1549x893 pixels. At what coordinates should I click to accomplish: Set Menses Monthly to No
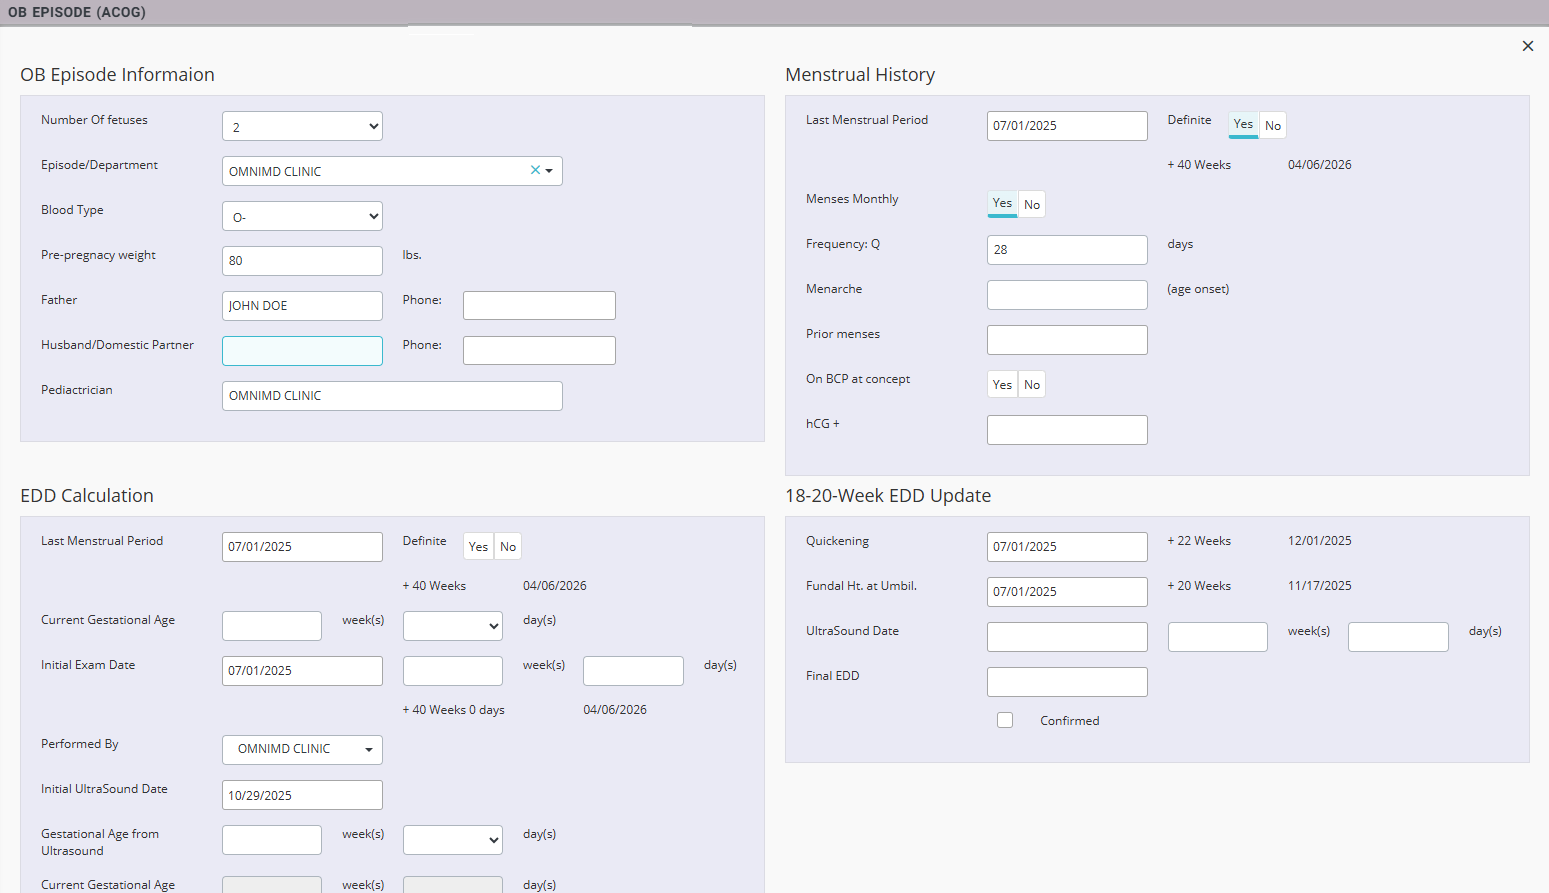click(x=1032, y=204)
